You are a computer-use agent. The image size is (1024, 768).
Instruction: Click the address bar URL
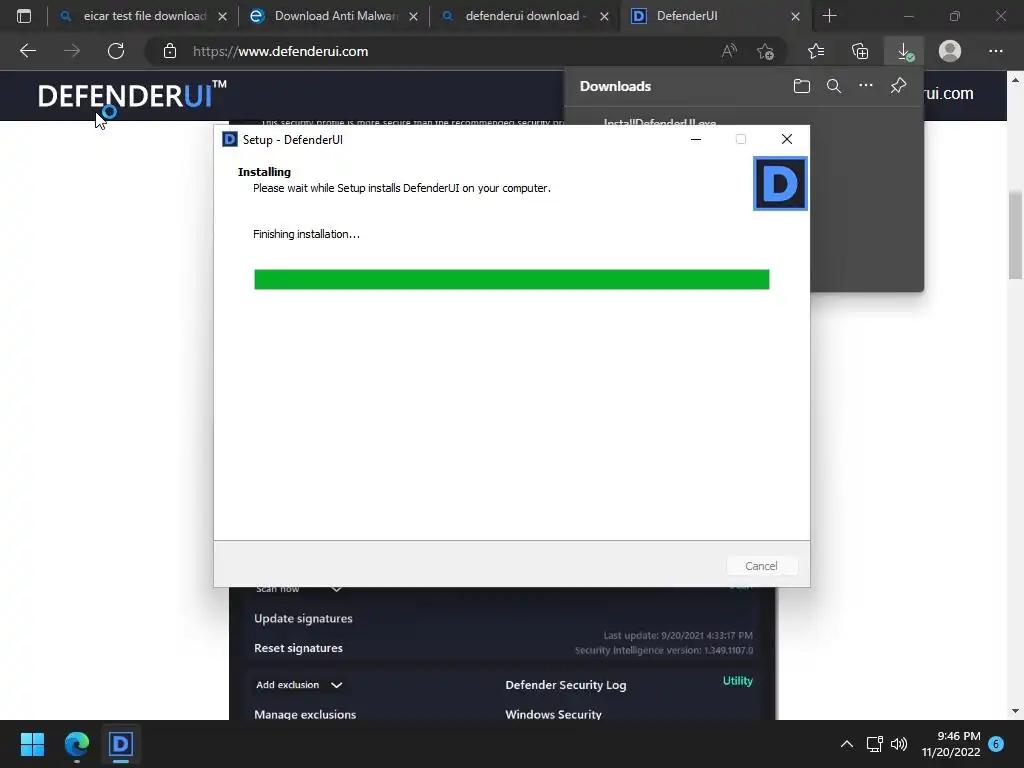click(x=280, y=51)
